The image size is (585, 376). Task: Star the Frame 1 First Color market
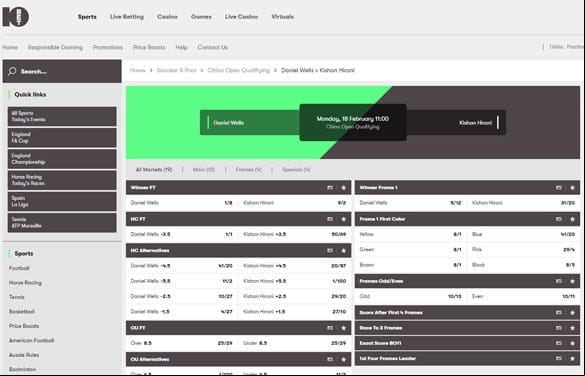(x=572, y=219)
